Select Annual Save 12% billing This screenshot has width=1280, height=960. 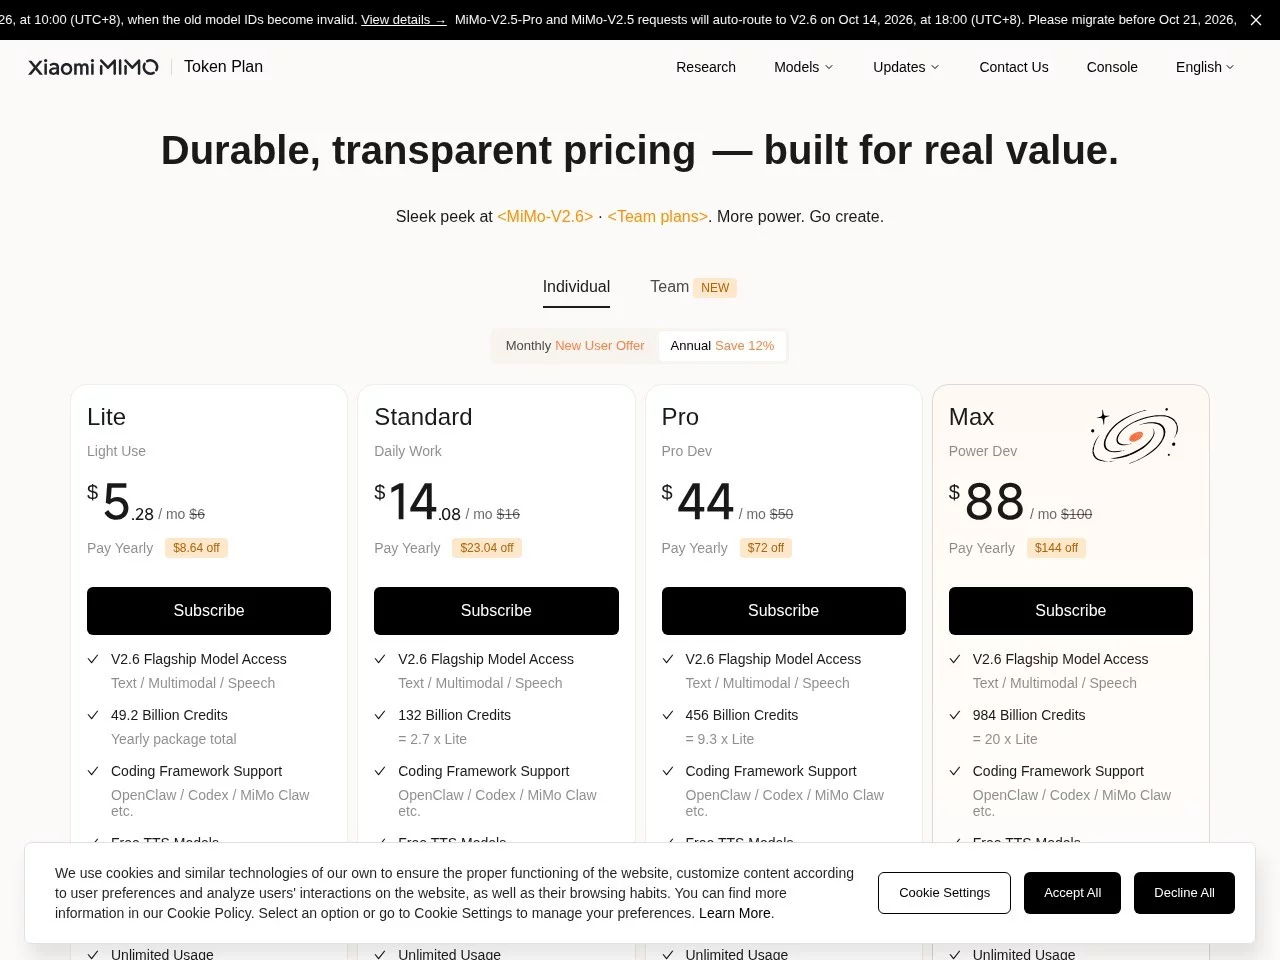722,346
